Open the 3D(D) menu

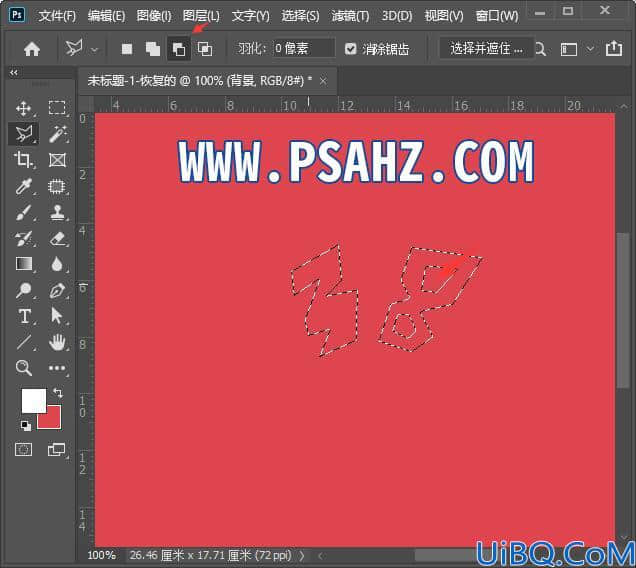tap(397, 16)
